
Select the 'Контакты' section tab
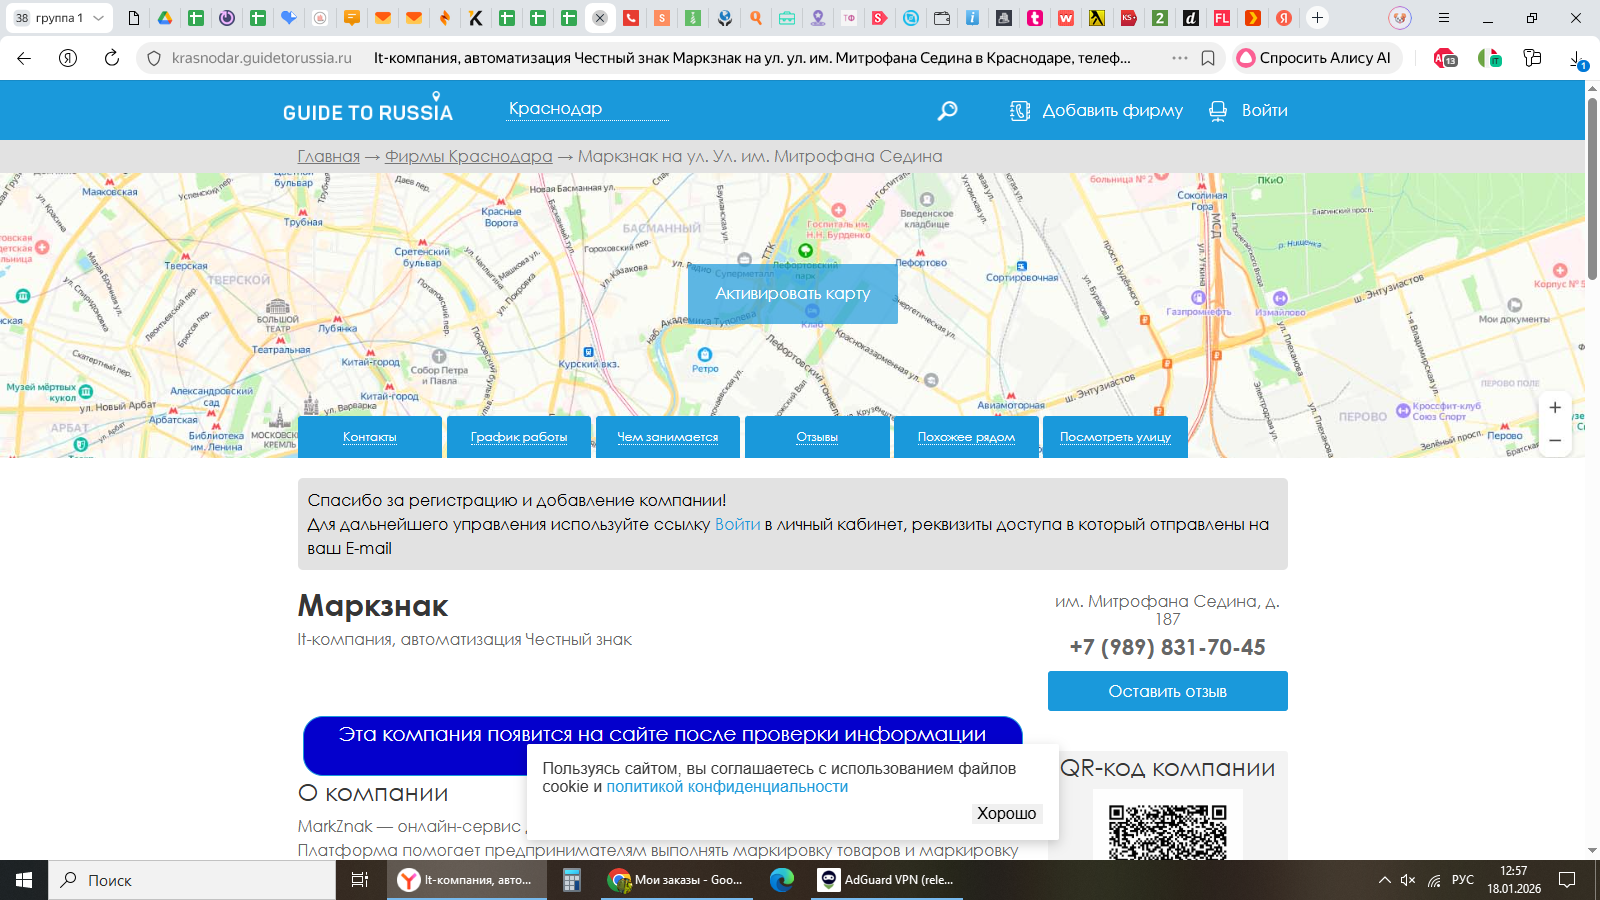click(x=370, y=437)
